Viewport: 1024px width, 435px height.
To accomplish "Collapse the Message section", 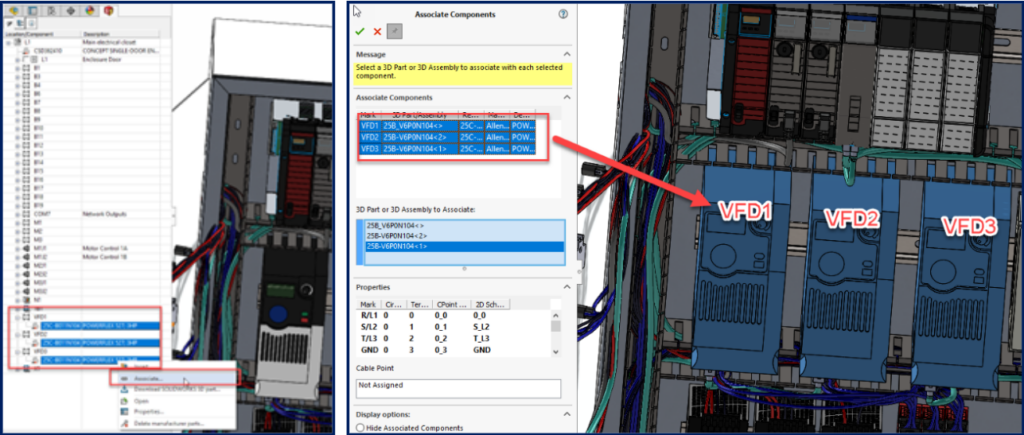I will click(567, 53).
